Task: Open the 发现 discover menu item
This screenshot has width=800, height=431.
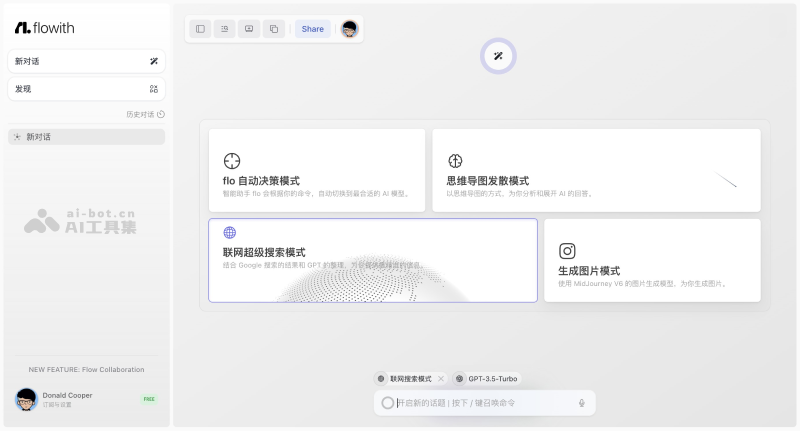Action: click(x=86, y=89)
